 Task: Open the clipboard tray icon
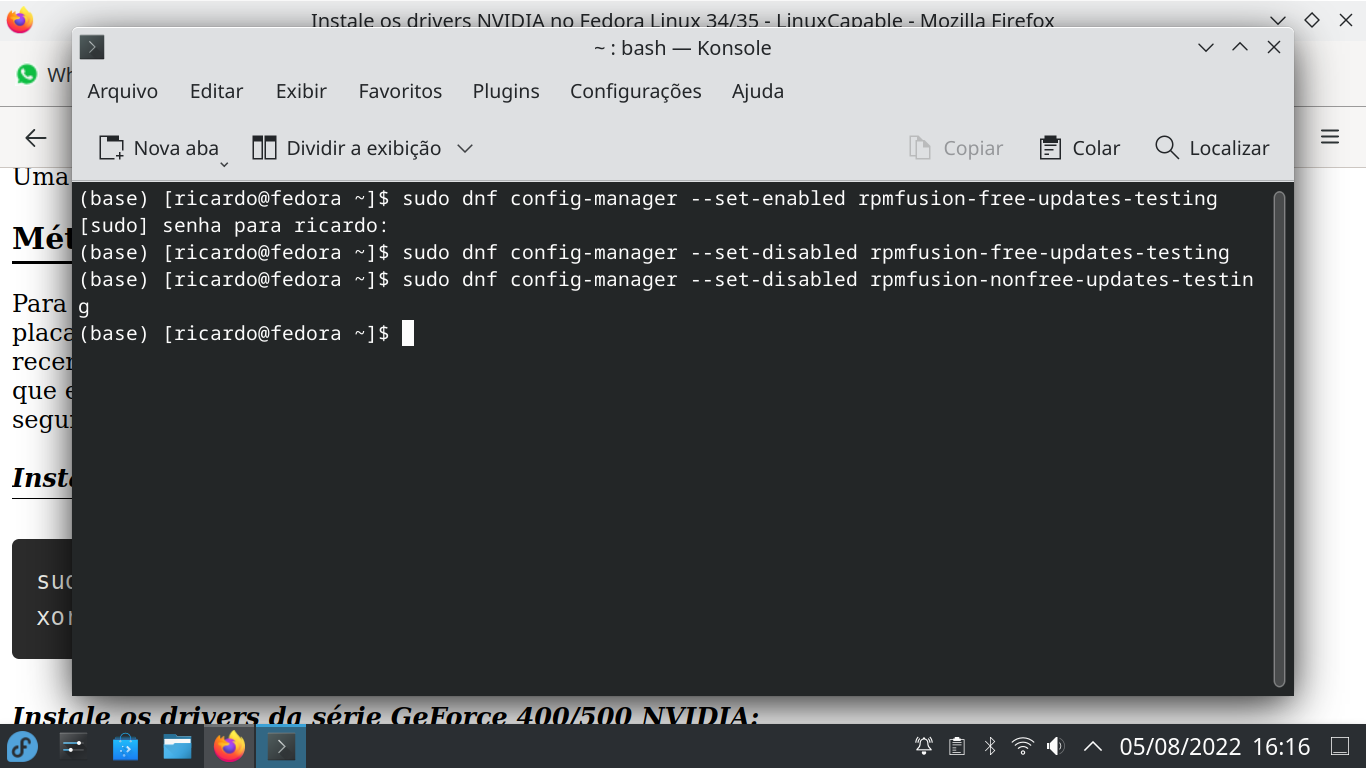pyautogui.click(x=957, y=746)
